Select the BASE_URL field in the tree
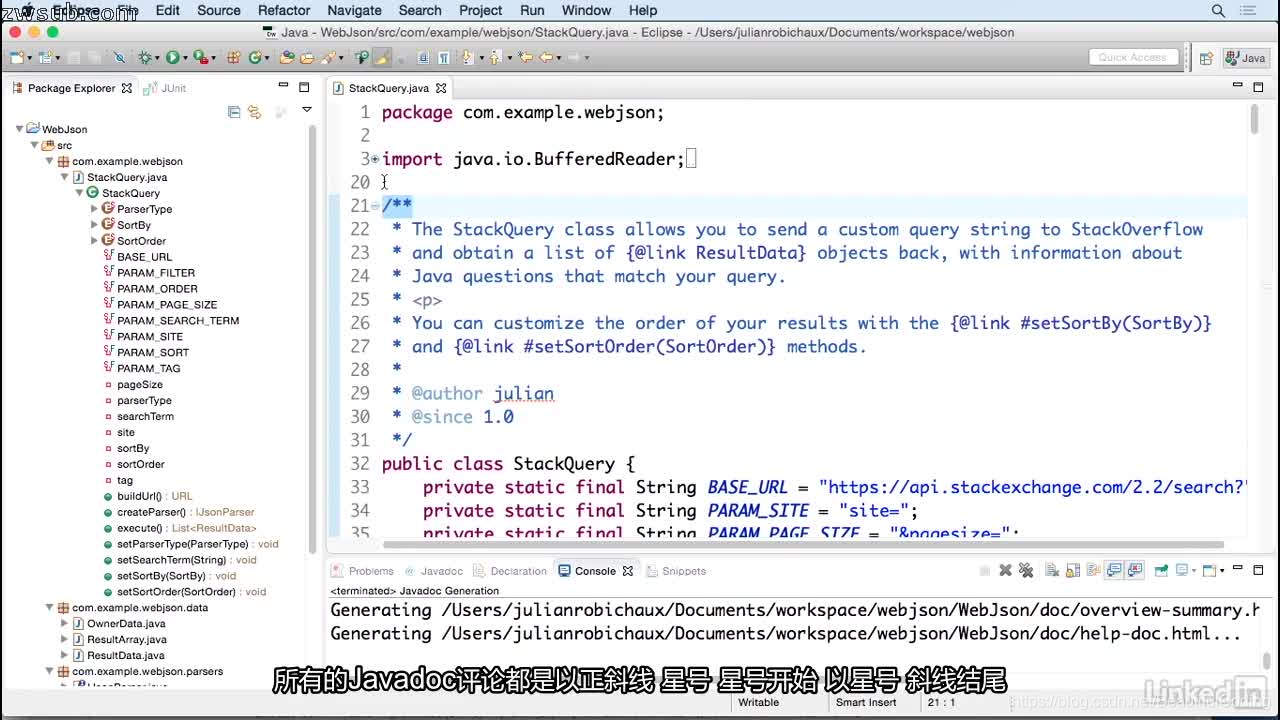The width and height of the screenshot is (1280, 720). [x=144, y=257]
